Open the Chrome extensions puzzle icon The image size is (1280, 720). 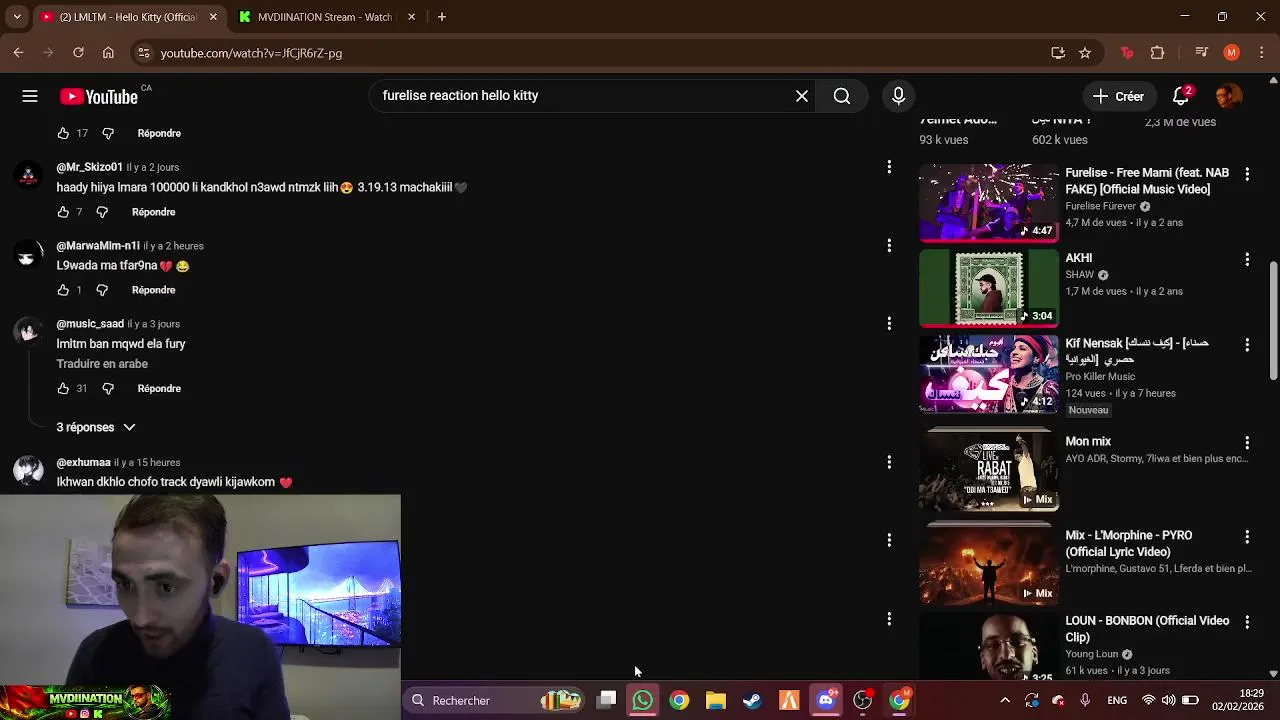click(x=1158, y=53)
